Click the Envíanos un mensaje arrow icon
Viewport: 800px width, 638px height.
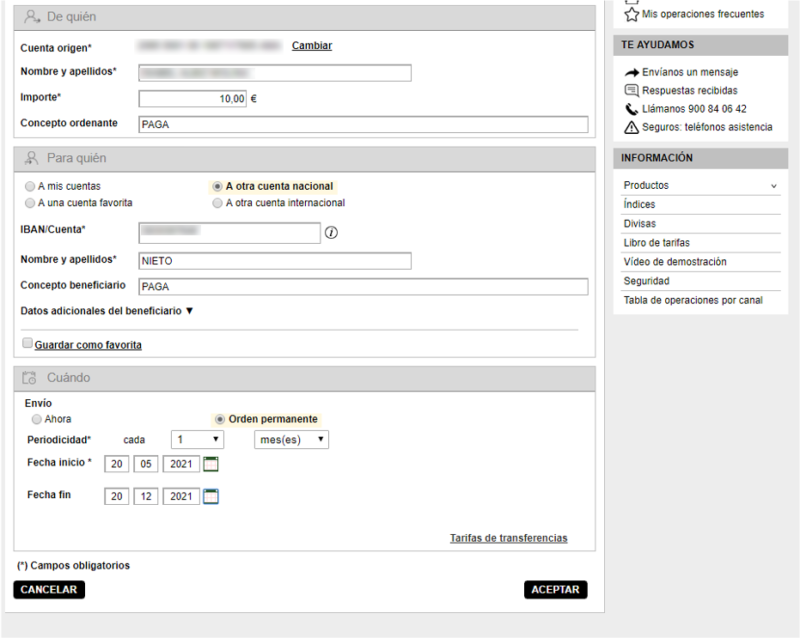coord(631,73)
